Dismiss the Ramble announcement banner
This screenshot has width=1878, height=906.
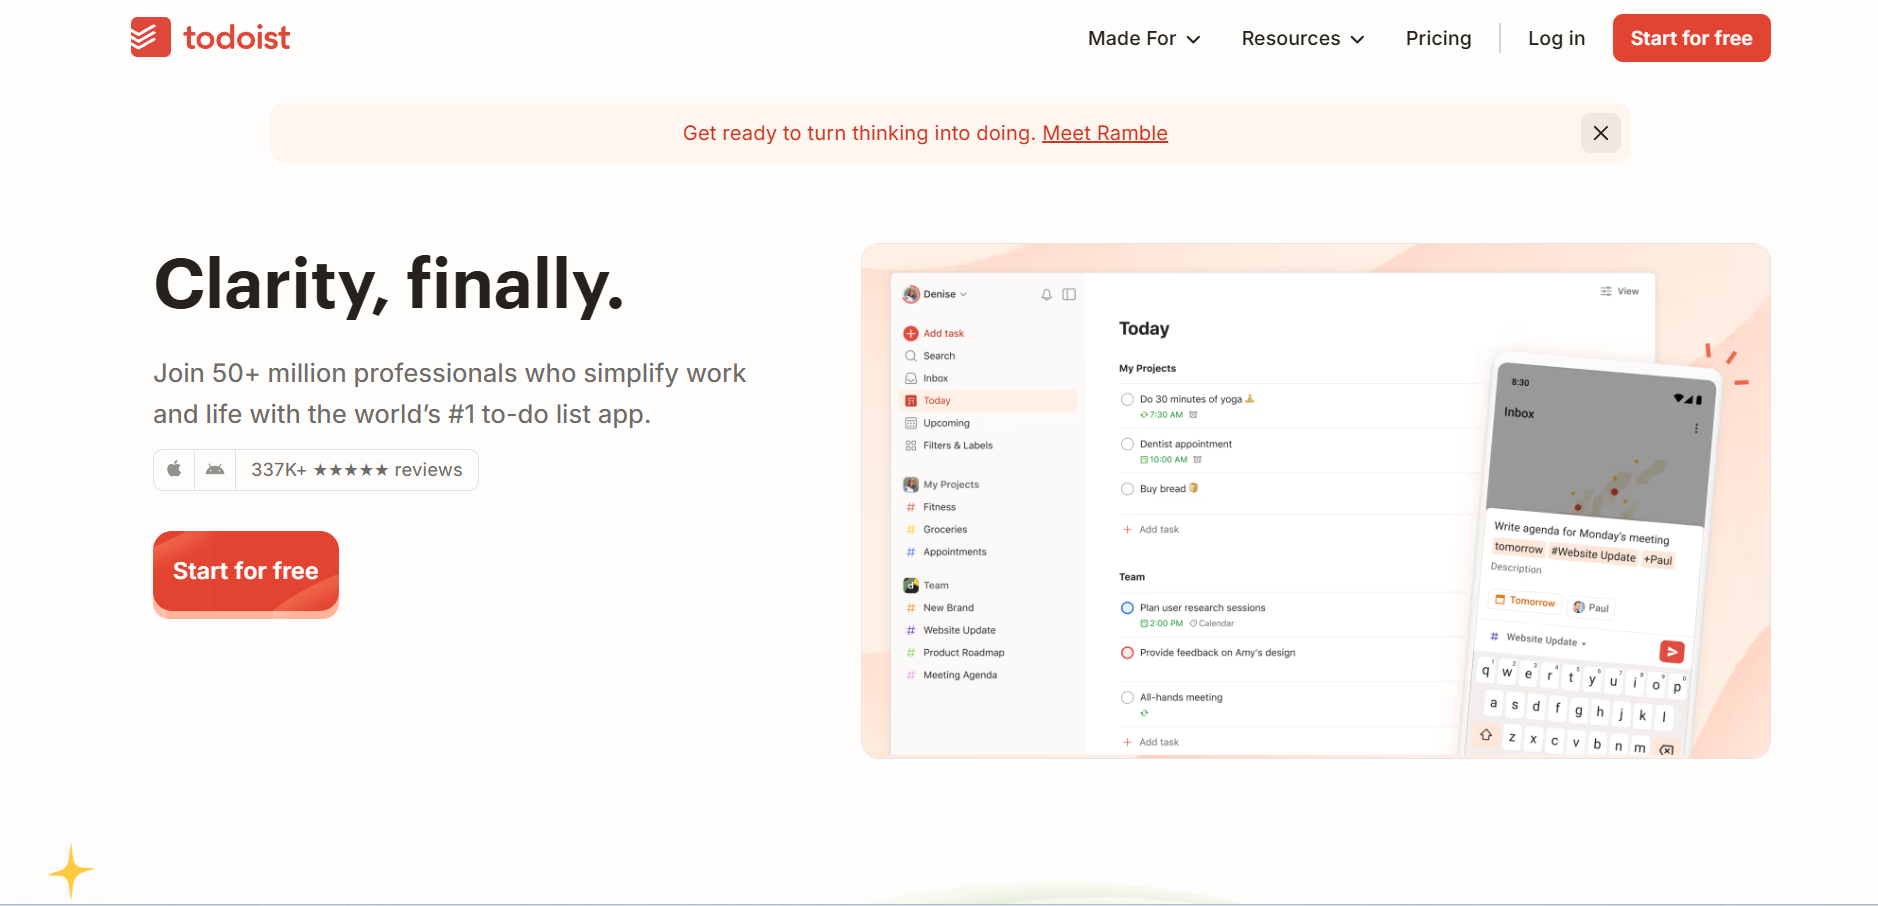click(1600, 133)
